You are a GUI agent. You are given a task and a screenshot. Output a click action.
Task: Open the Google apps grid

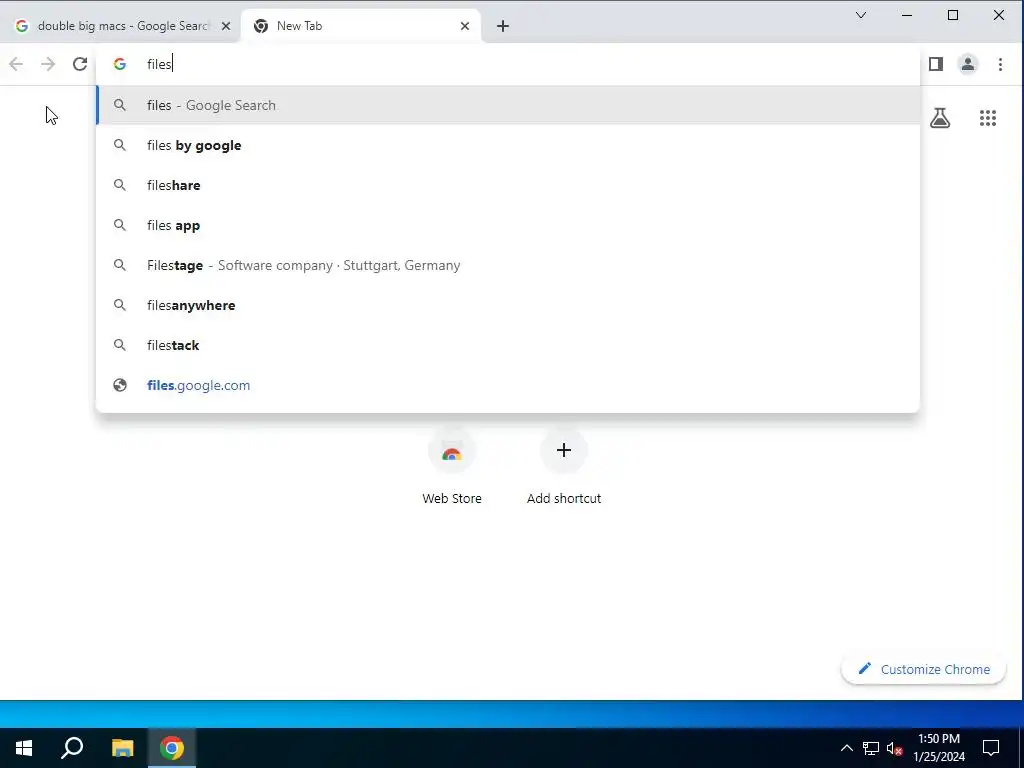click(x=987, y=118)
